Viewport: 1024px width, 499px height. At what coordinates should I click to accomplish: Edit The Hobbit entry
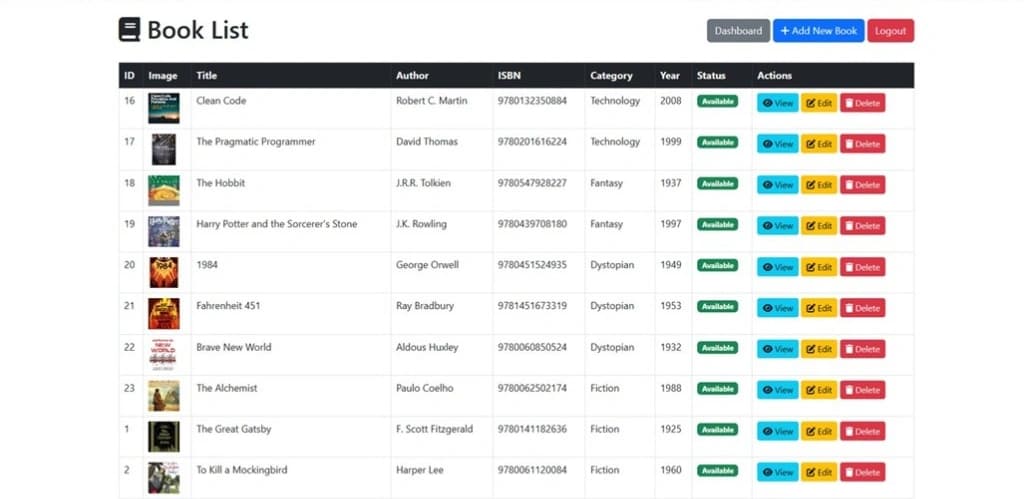coord(819,185)
